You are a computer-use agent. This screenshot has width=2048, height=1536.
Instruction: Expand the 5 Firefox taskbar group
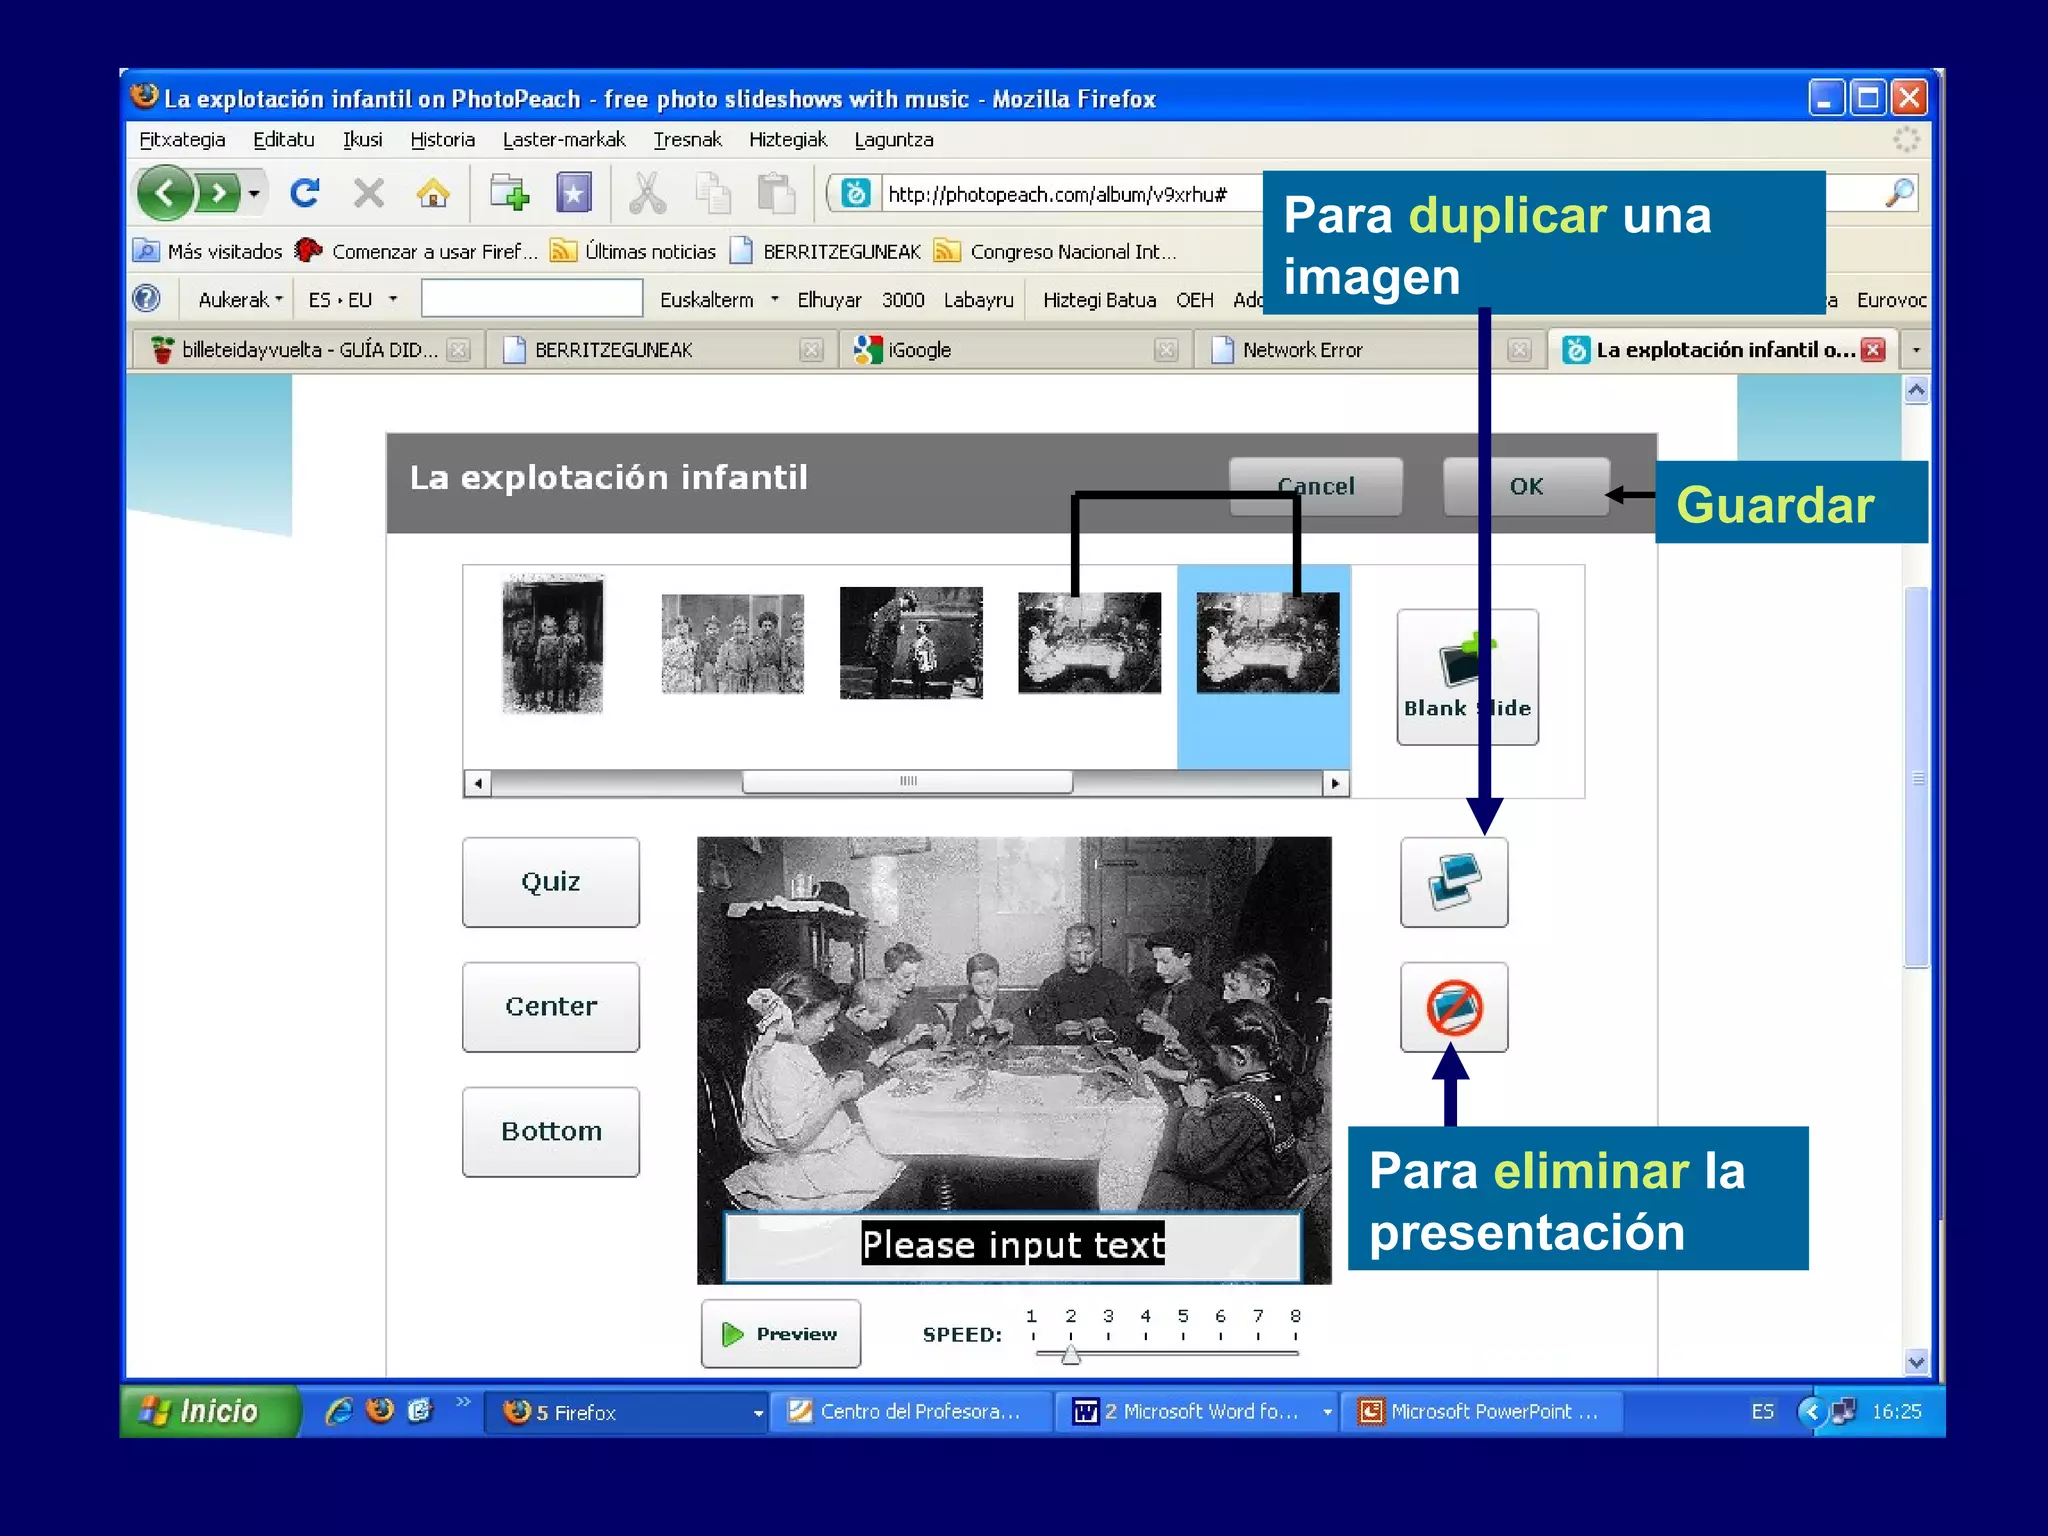pyautogui.click(x=758, y=1413)
